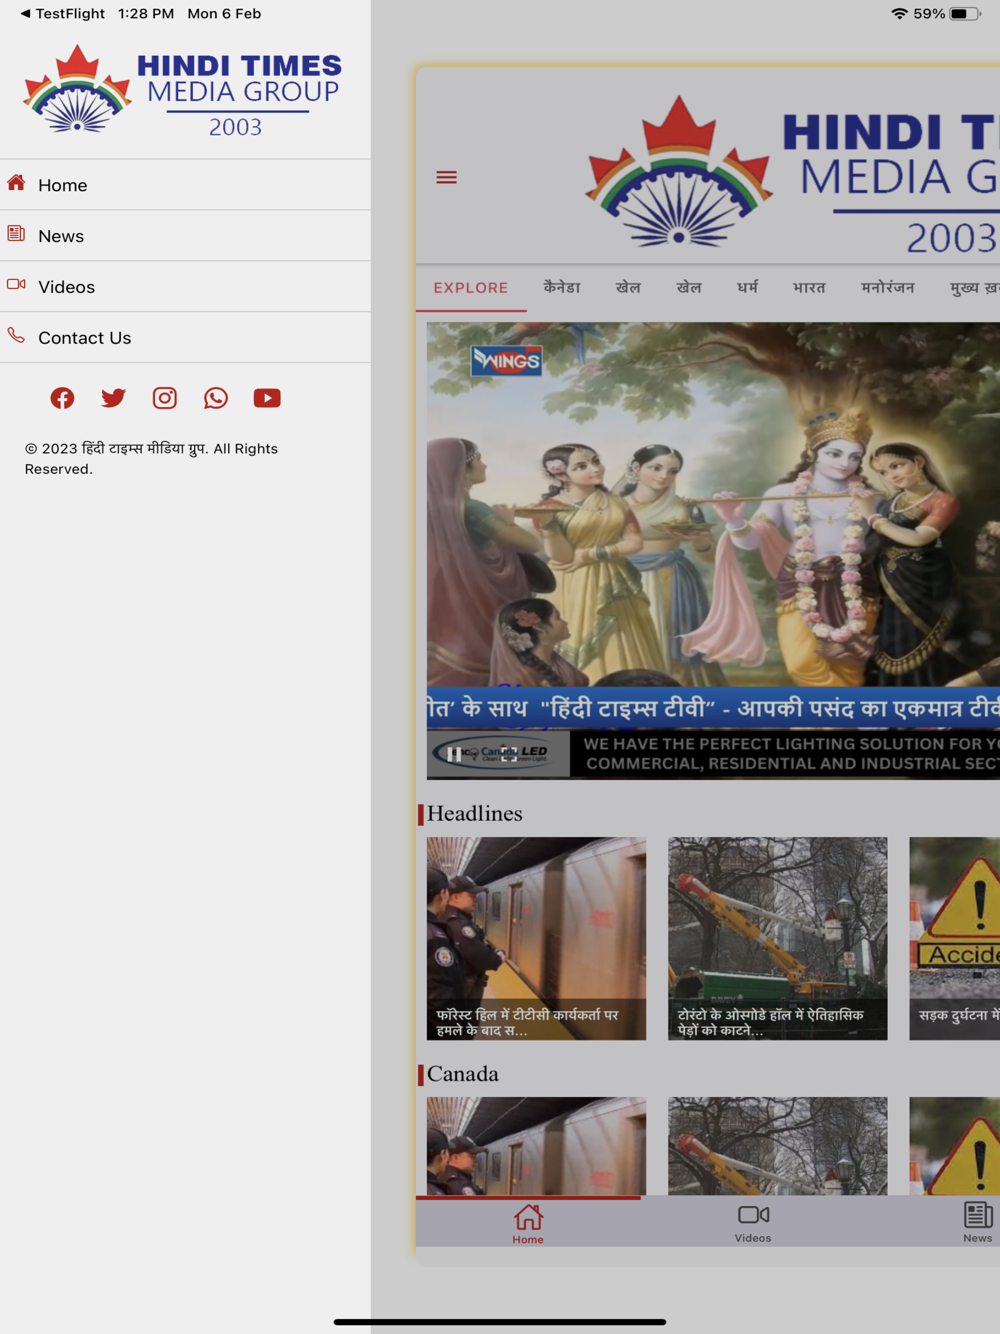The image size is (1000, 1334).
Task: Tap the hamburger menu icon
Action: coord(447,178)
